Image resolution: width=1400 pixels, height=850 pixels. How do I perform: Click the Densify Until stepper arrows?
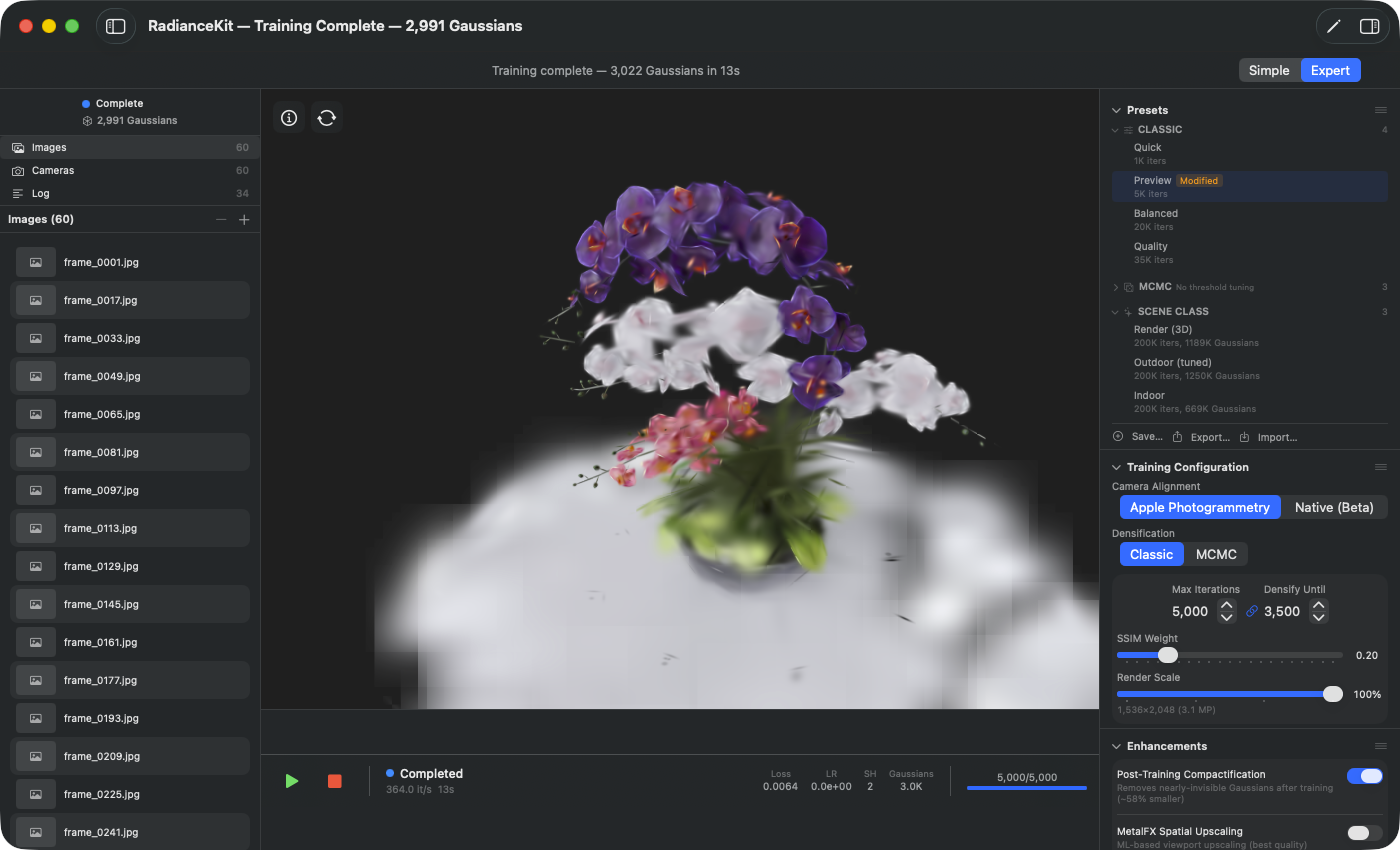[1319, 611]
